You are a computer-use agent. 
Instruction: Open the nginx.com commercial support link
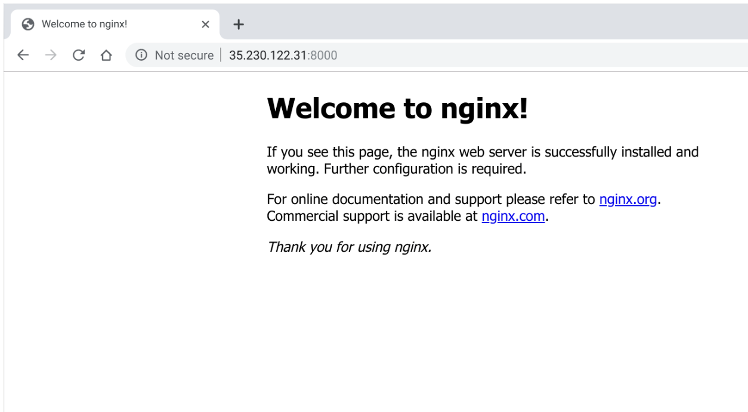[513, 216]
